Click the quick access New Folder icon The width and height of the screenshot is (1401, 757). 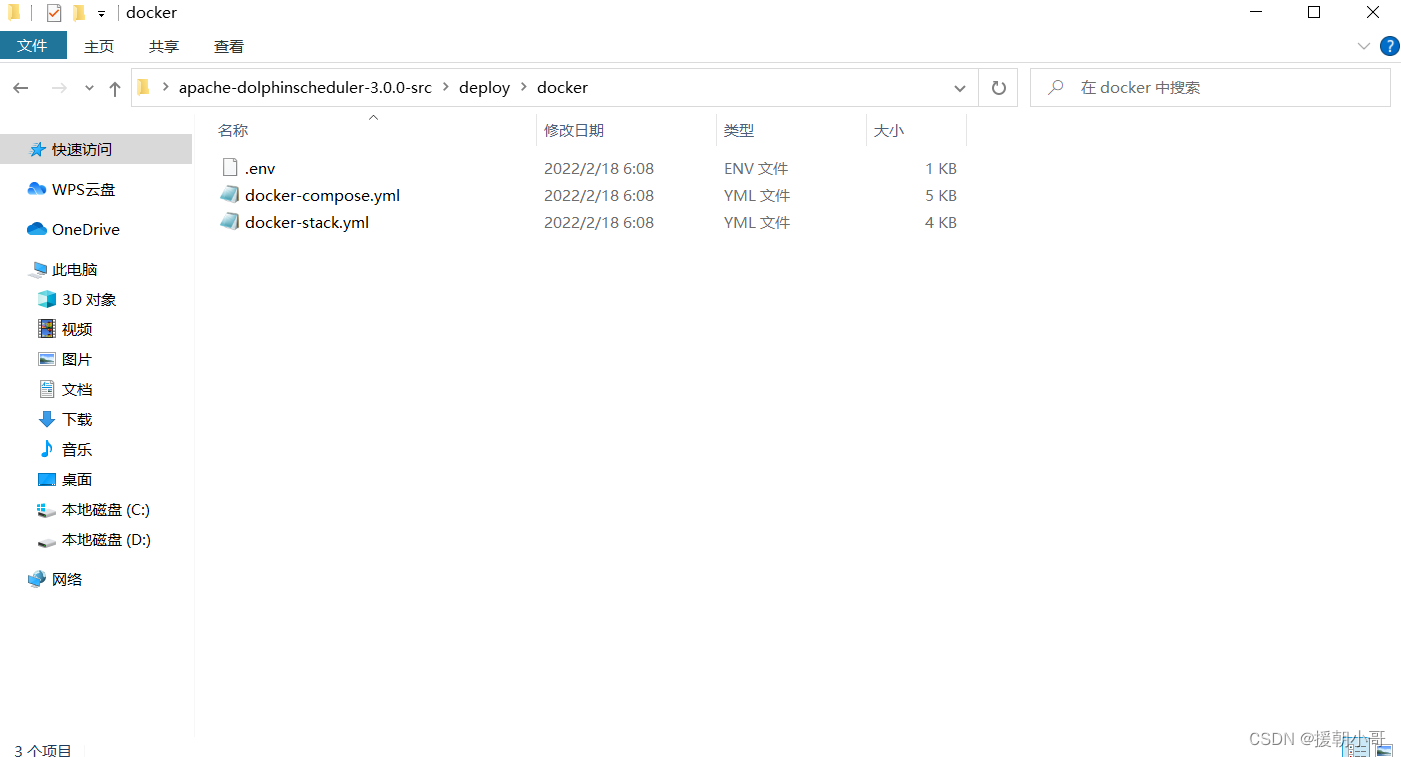coord(79,13)
